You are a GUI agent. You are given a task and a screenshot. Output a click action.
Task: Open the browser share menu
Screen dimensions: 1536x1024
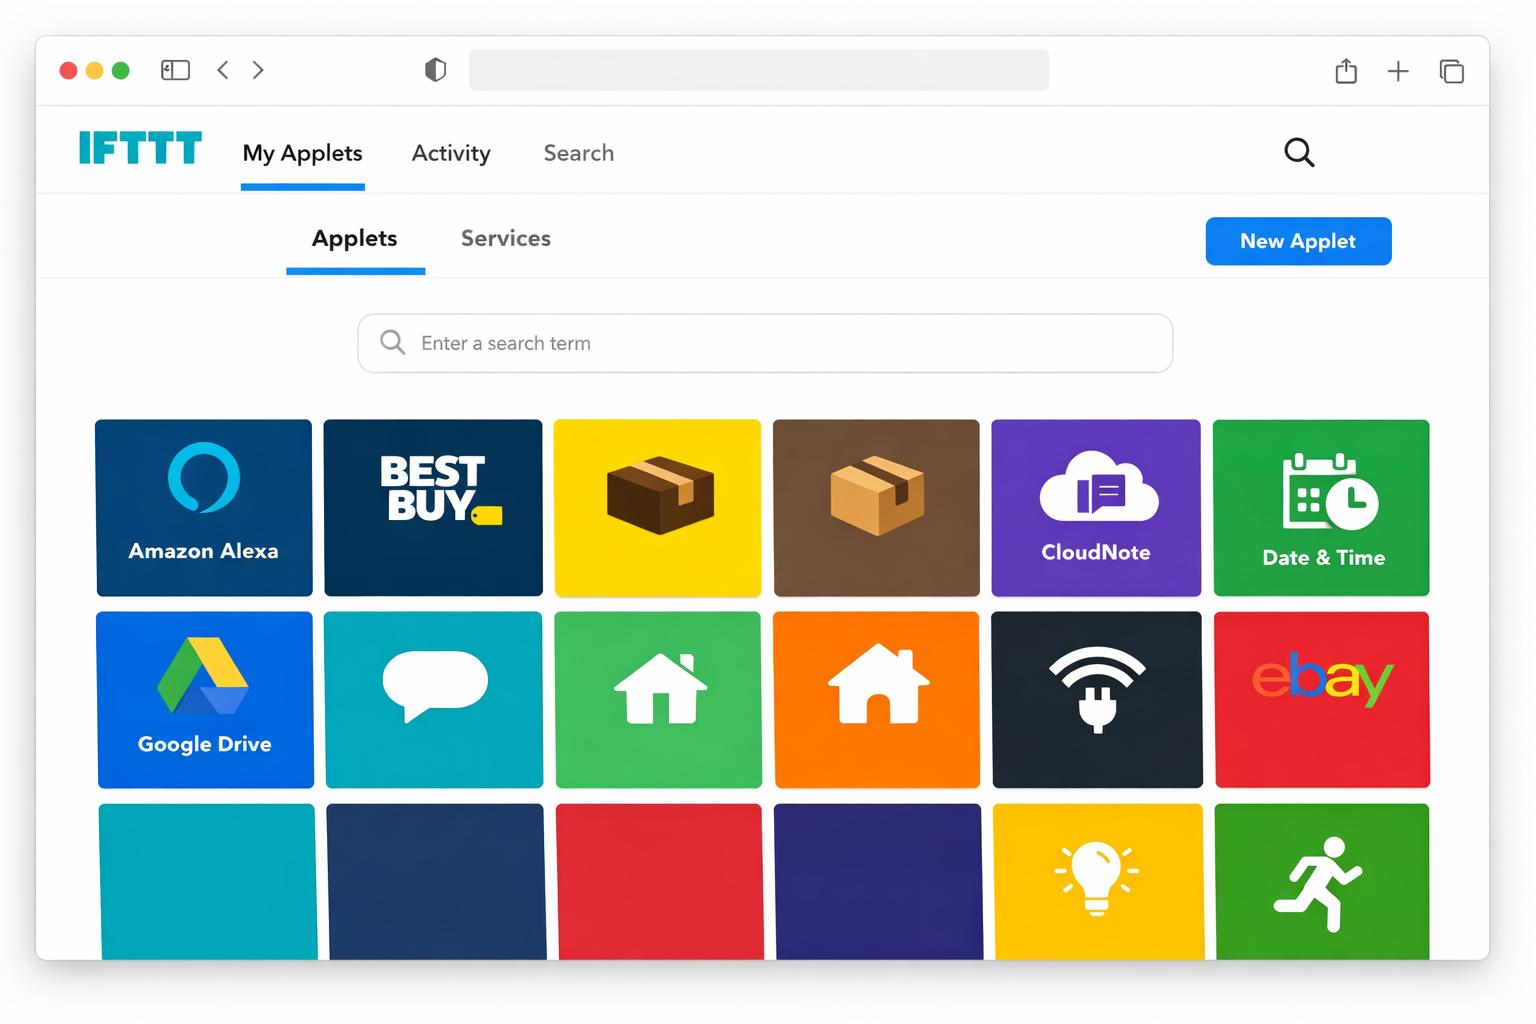[x=1346, y=71]
